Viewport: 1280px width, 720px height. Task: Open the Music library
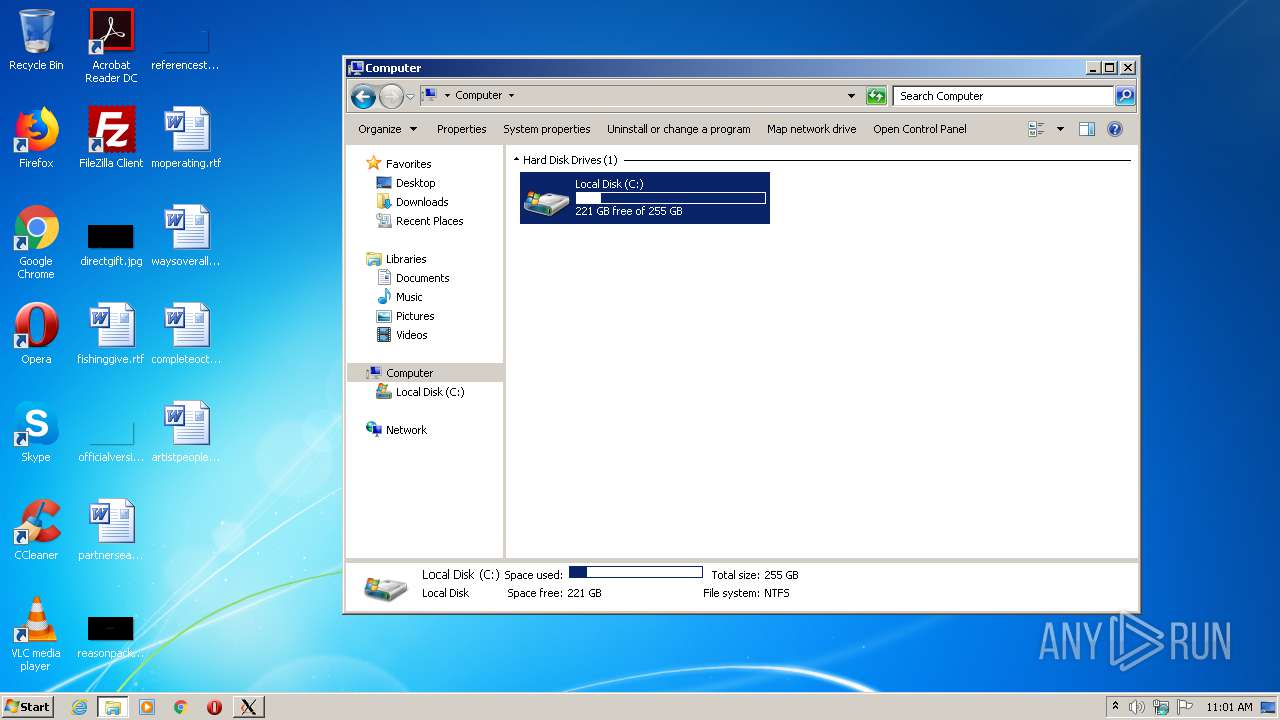coord(408,297)
